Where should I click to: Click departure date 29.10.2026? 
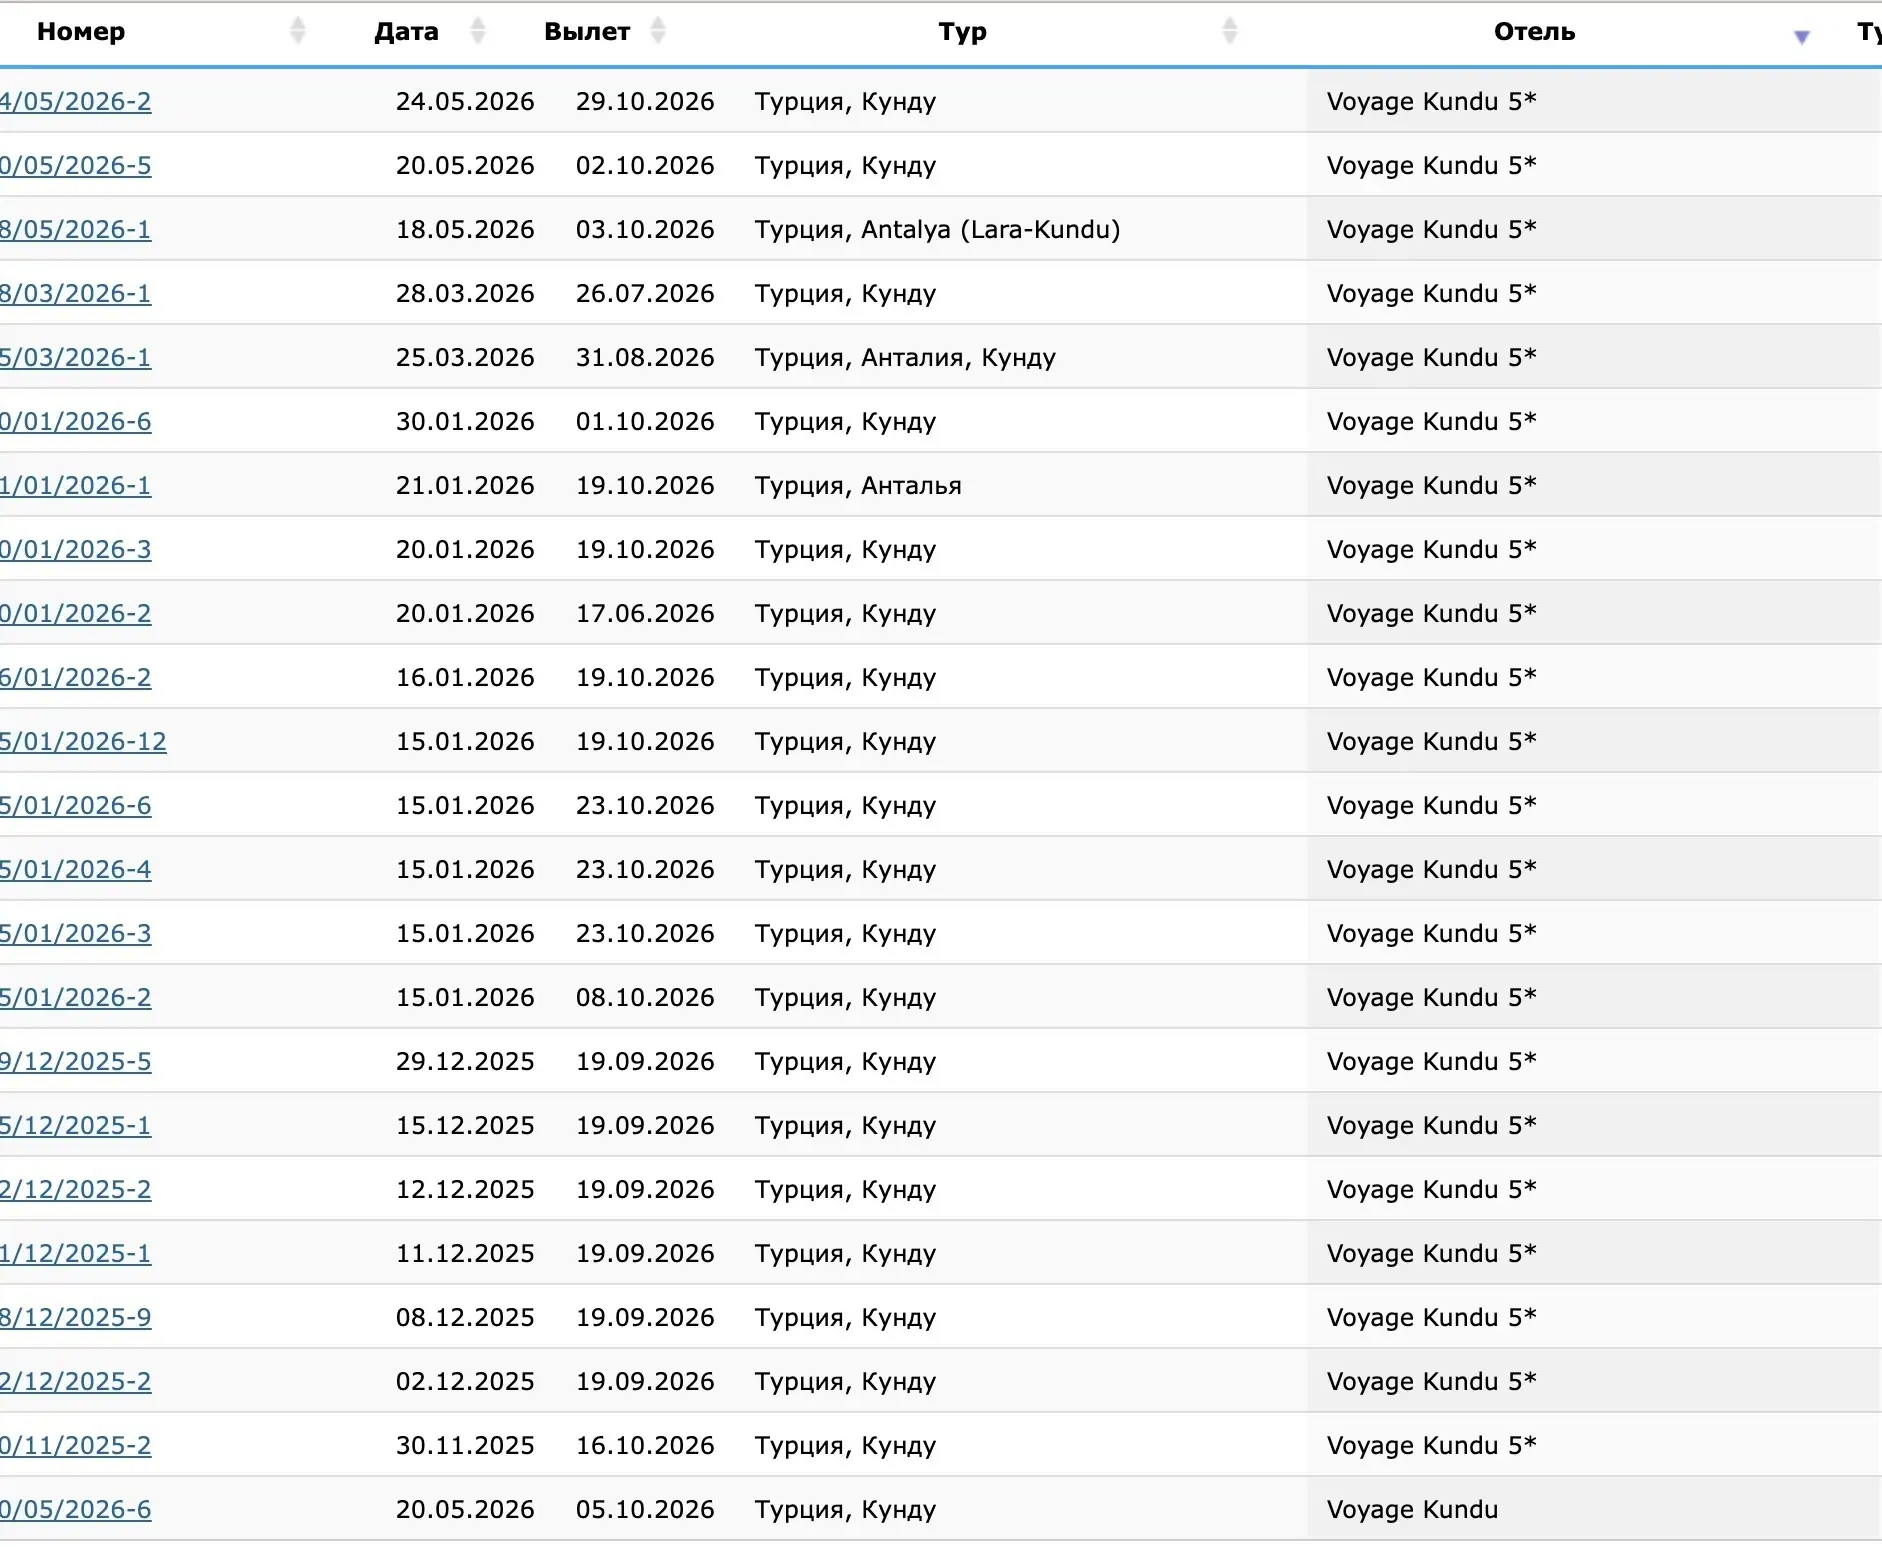point(645,101)
